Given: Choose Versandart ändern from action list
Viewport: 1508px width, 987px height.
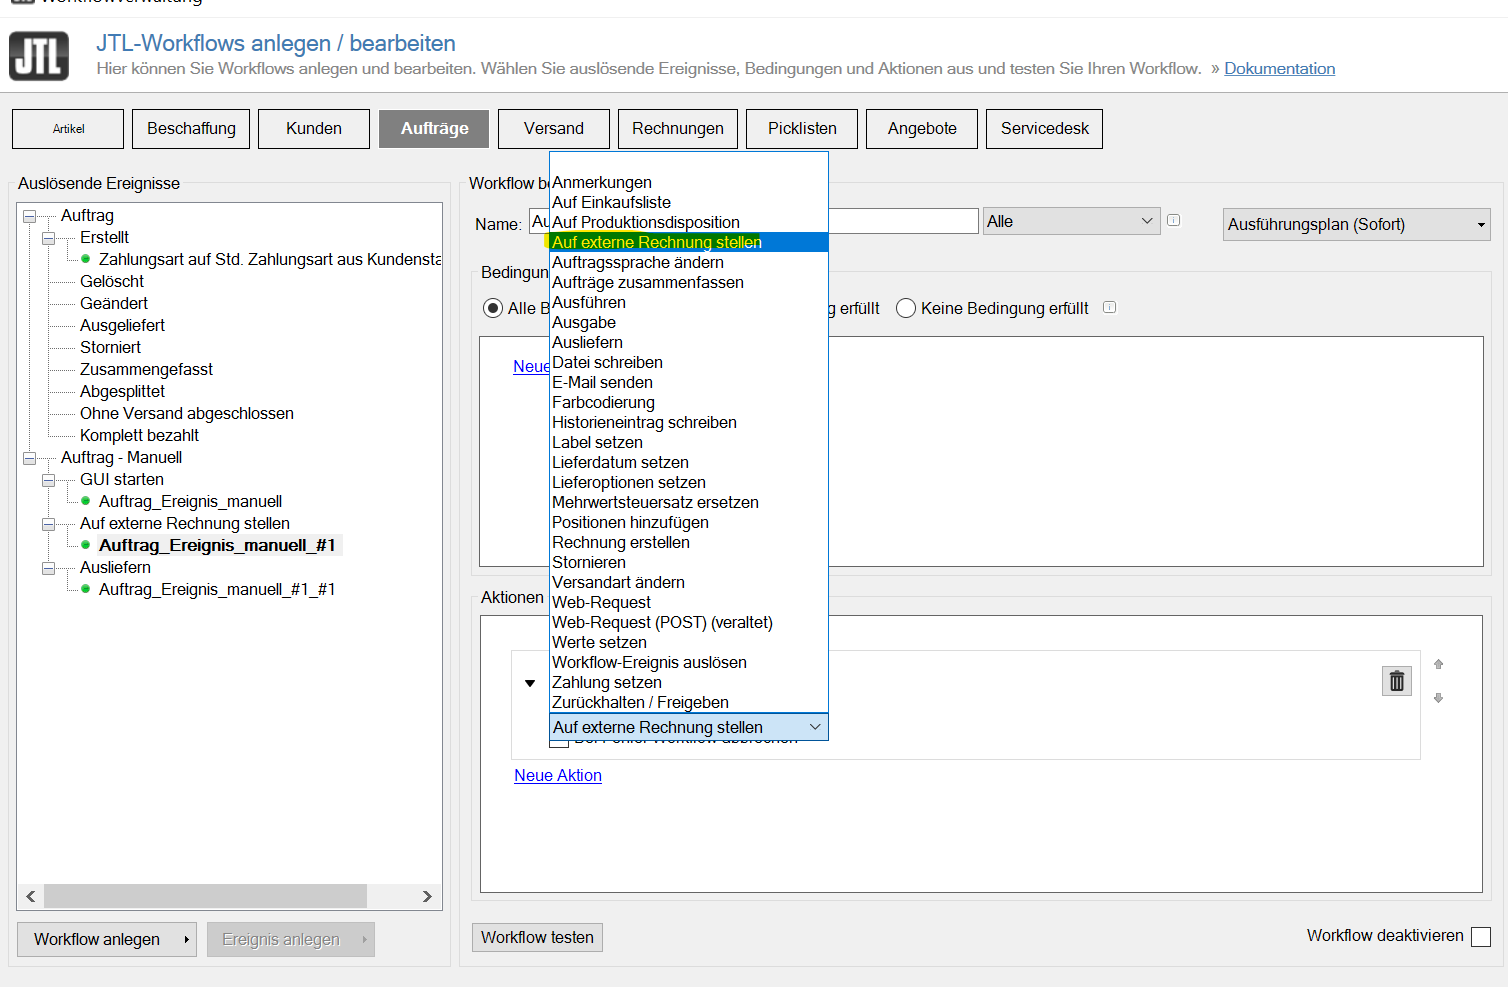Looking at the screenshot, I should 689,582.
